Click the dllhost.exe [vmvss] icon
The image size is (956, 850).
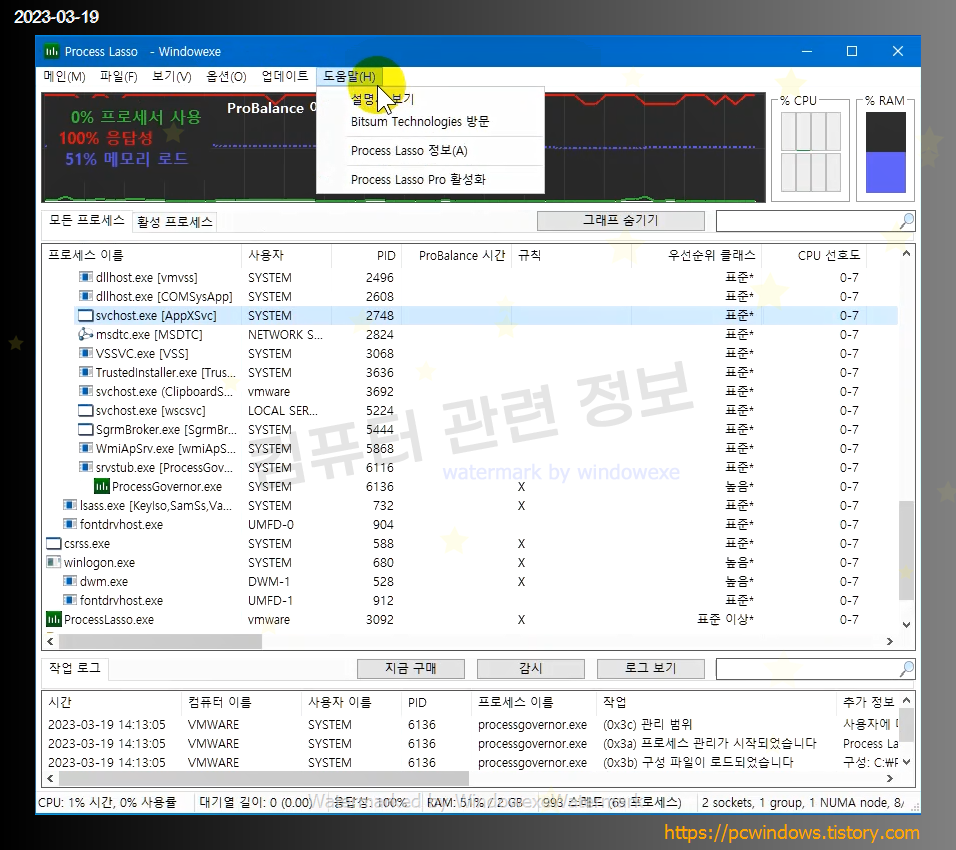coord(85,277)
